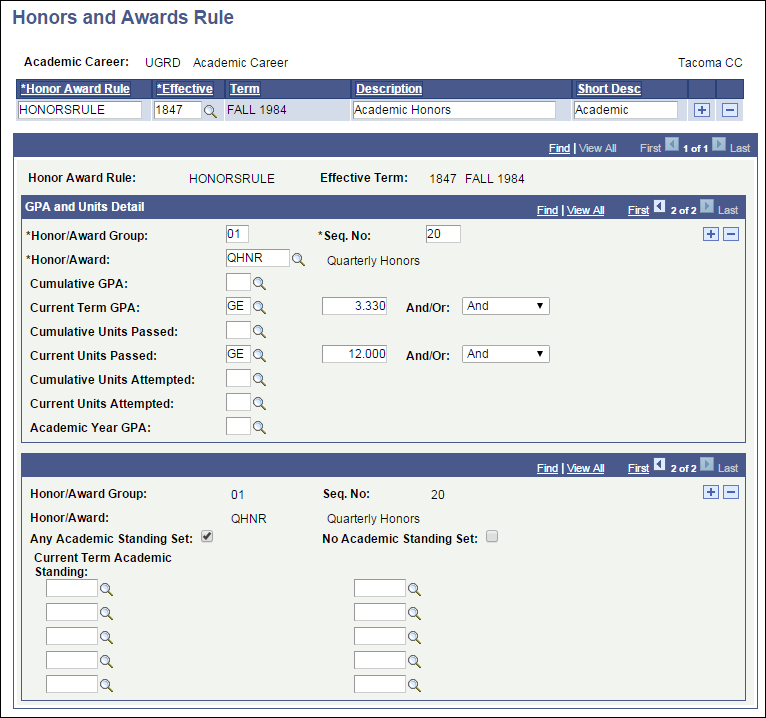Open Cumulative Units Passed lookup

pyautogui.click(x=259, y=331)
